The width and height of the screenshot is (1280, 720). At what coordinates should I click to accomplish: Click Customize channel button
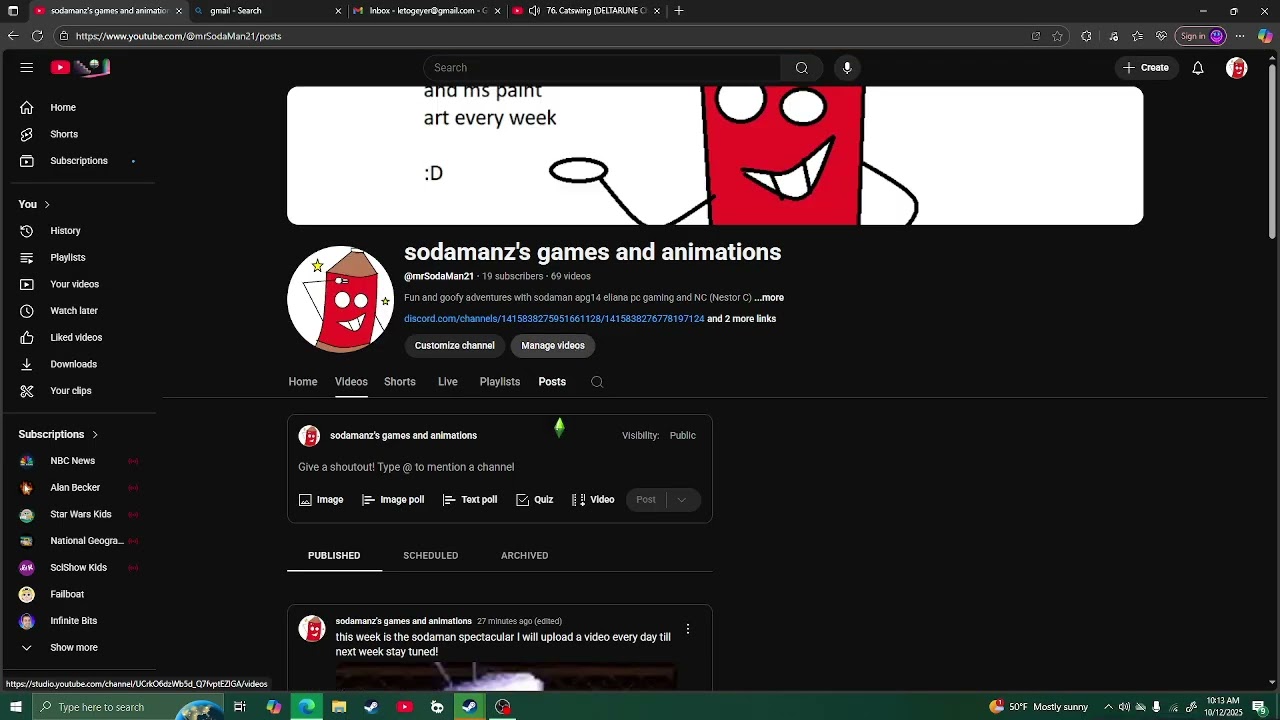tap(455, 346)
